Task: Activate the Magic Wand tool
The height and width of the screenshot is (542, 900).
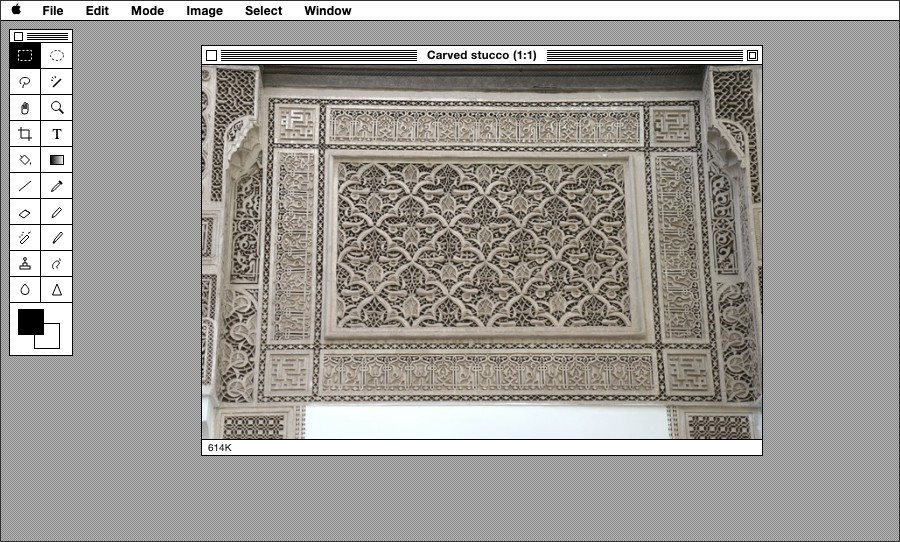Action: click(57, 82)
